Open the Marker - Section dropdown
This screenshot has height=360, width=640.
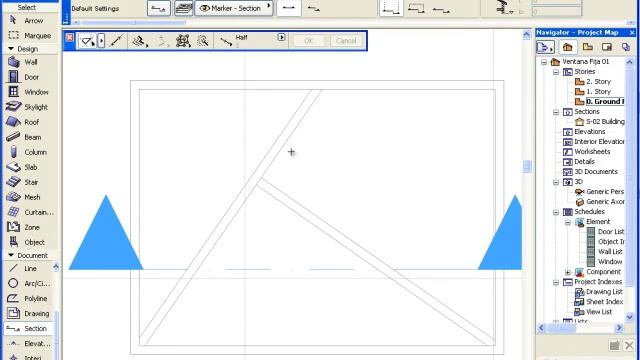tap(234, 8)
